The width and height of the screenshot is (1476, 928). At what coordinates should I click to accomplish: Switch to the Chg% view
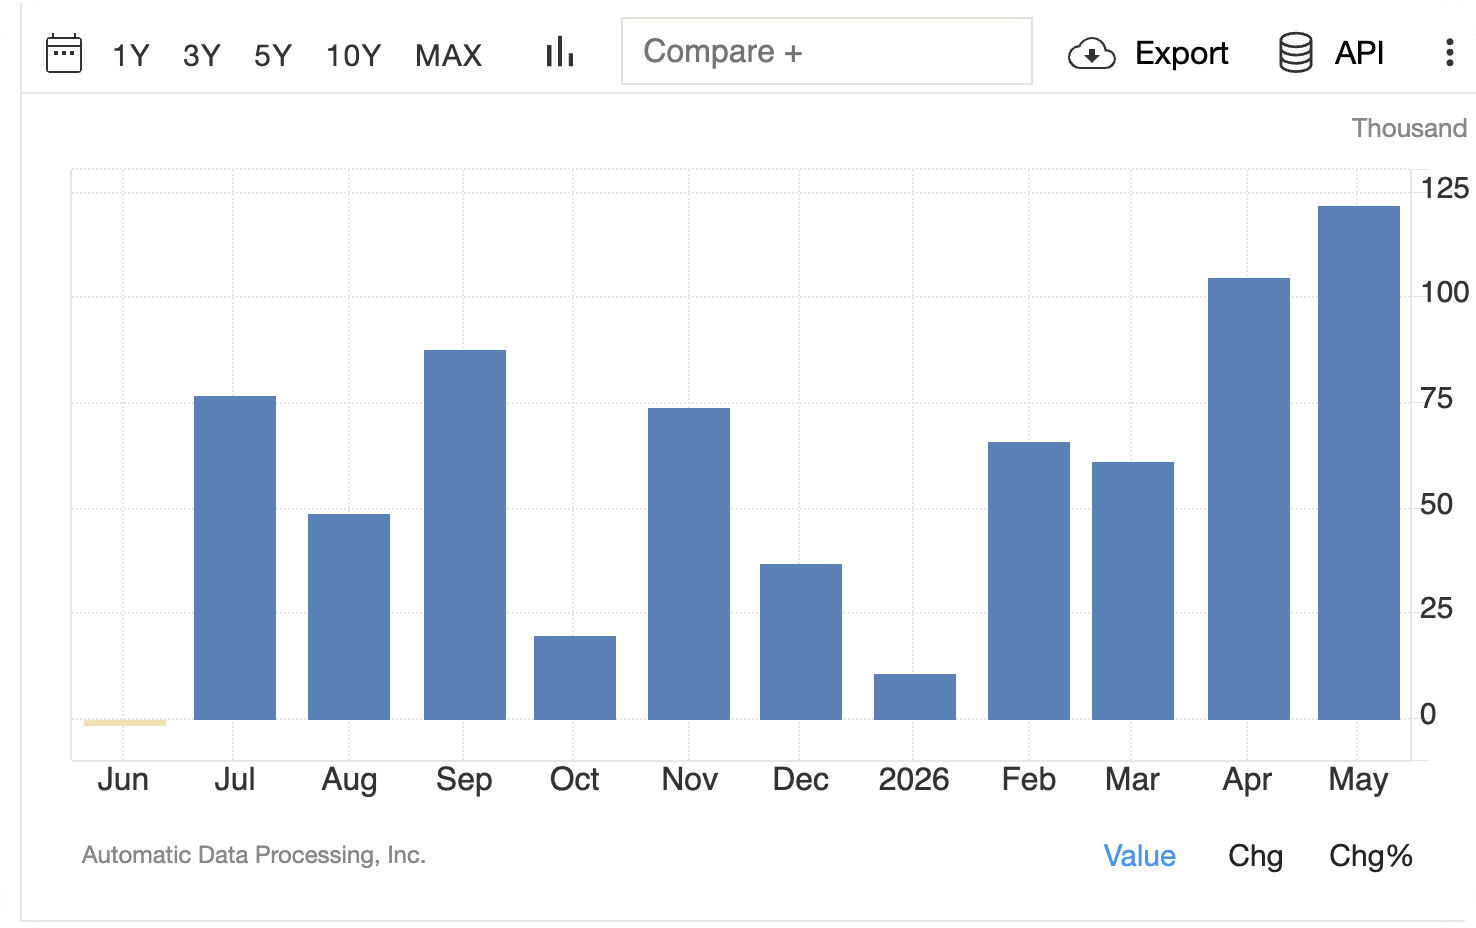pyautogui.click(x=1371, y=856)
